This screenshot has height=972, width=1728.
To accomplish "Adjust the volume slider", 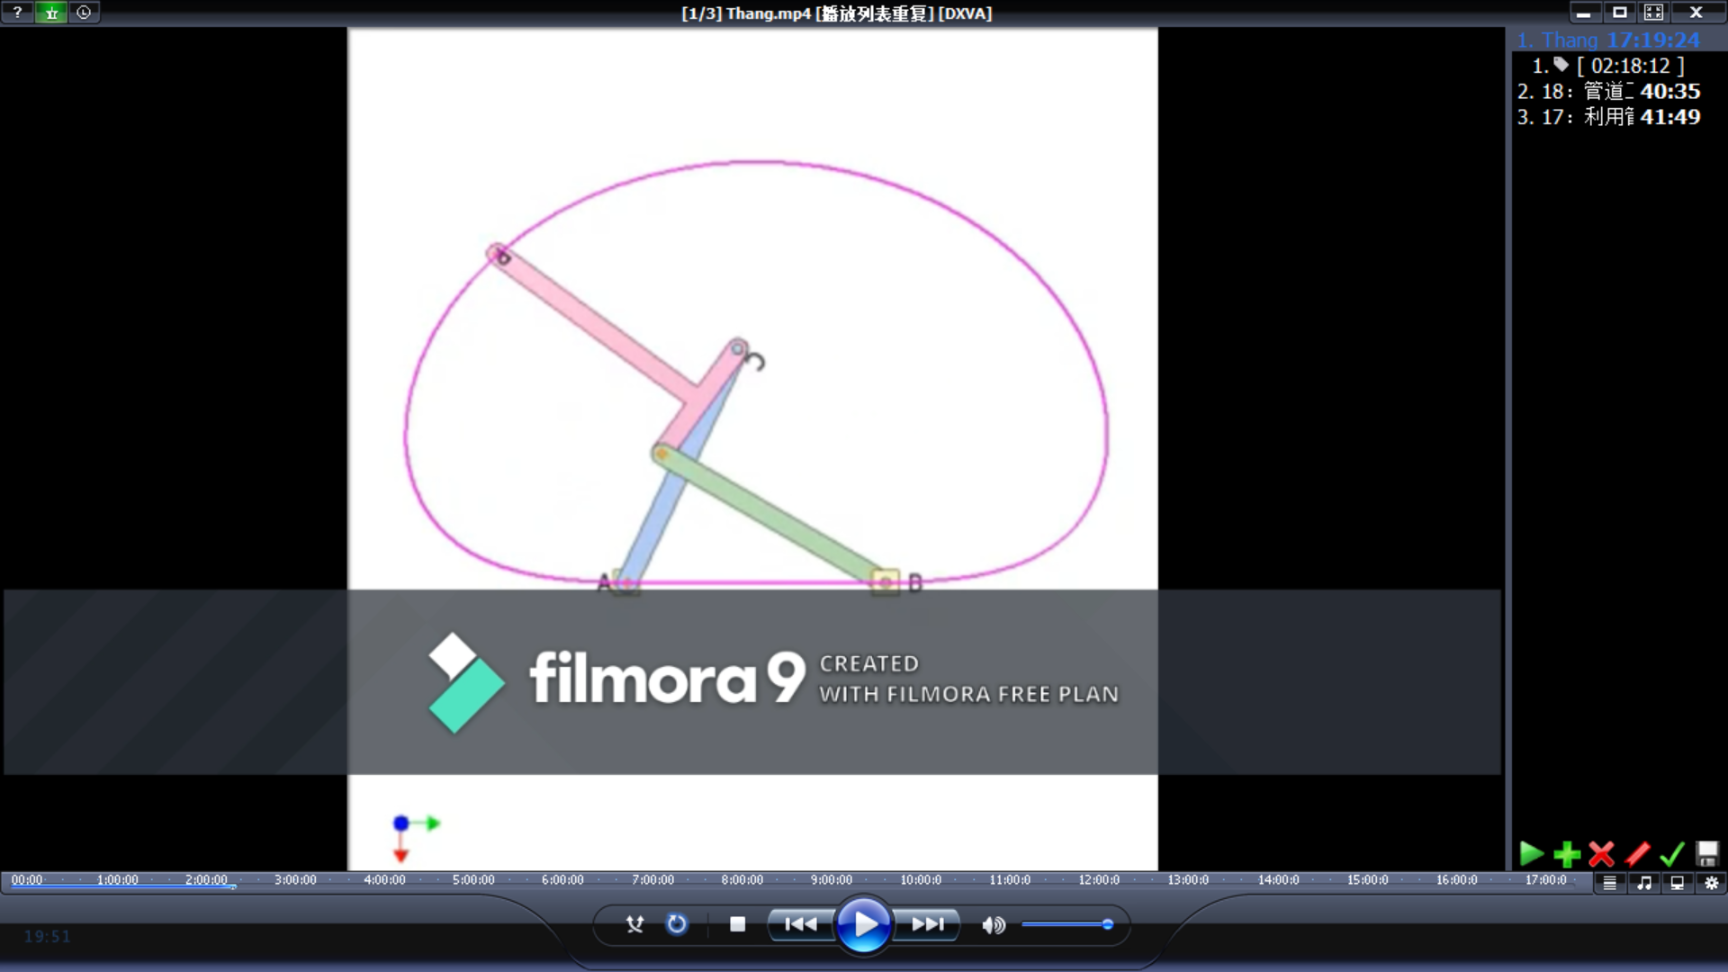I will tap(1068, 925).
